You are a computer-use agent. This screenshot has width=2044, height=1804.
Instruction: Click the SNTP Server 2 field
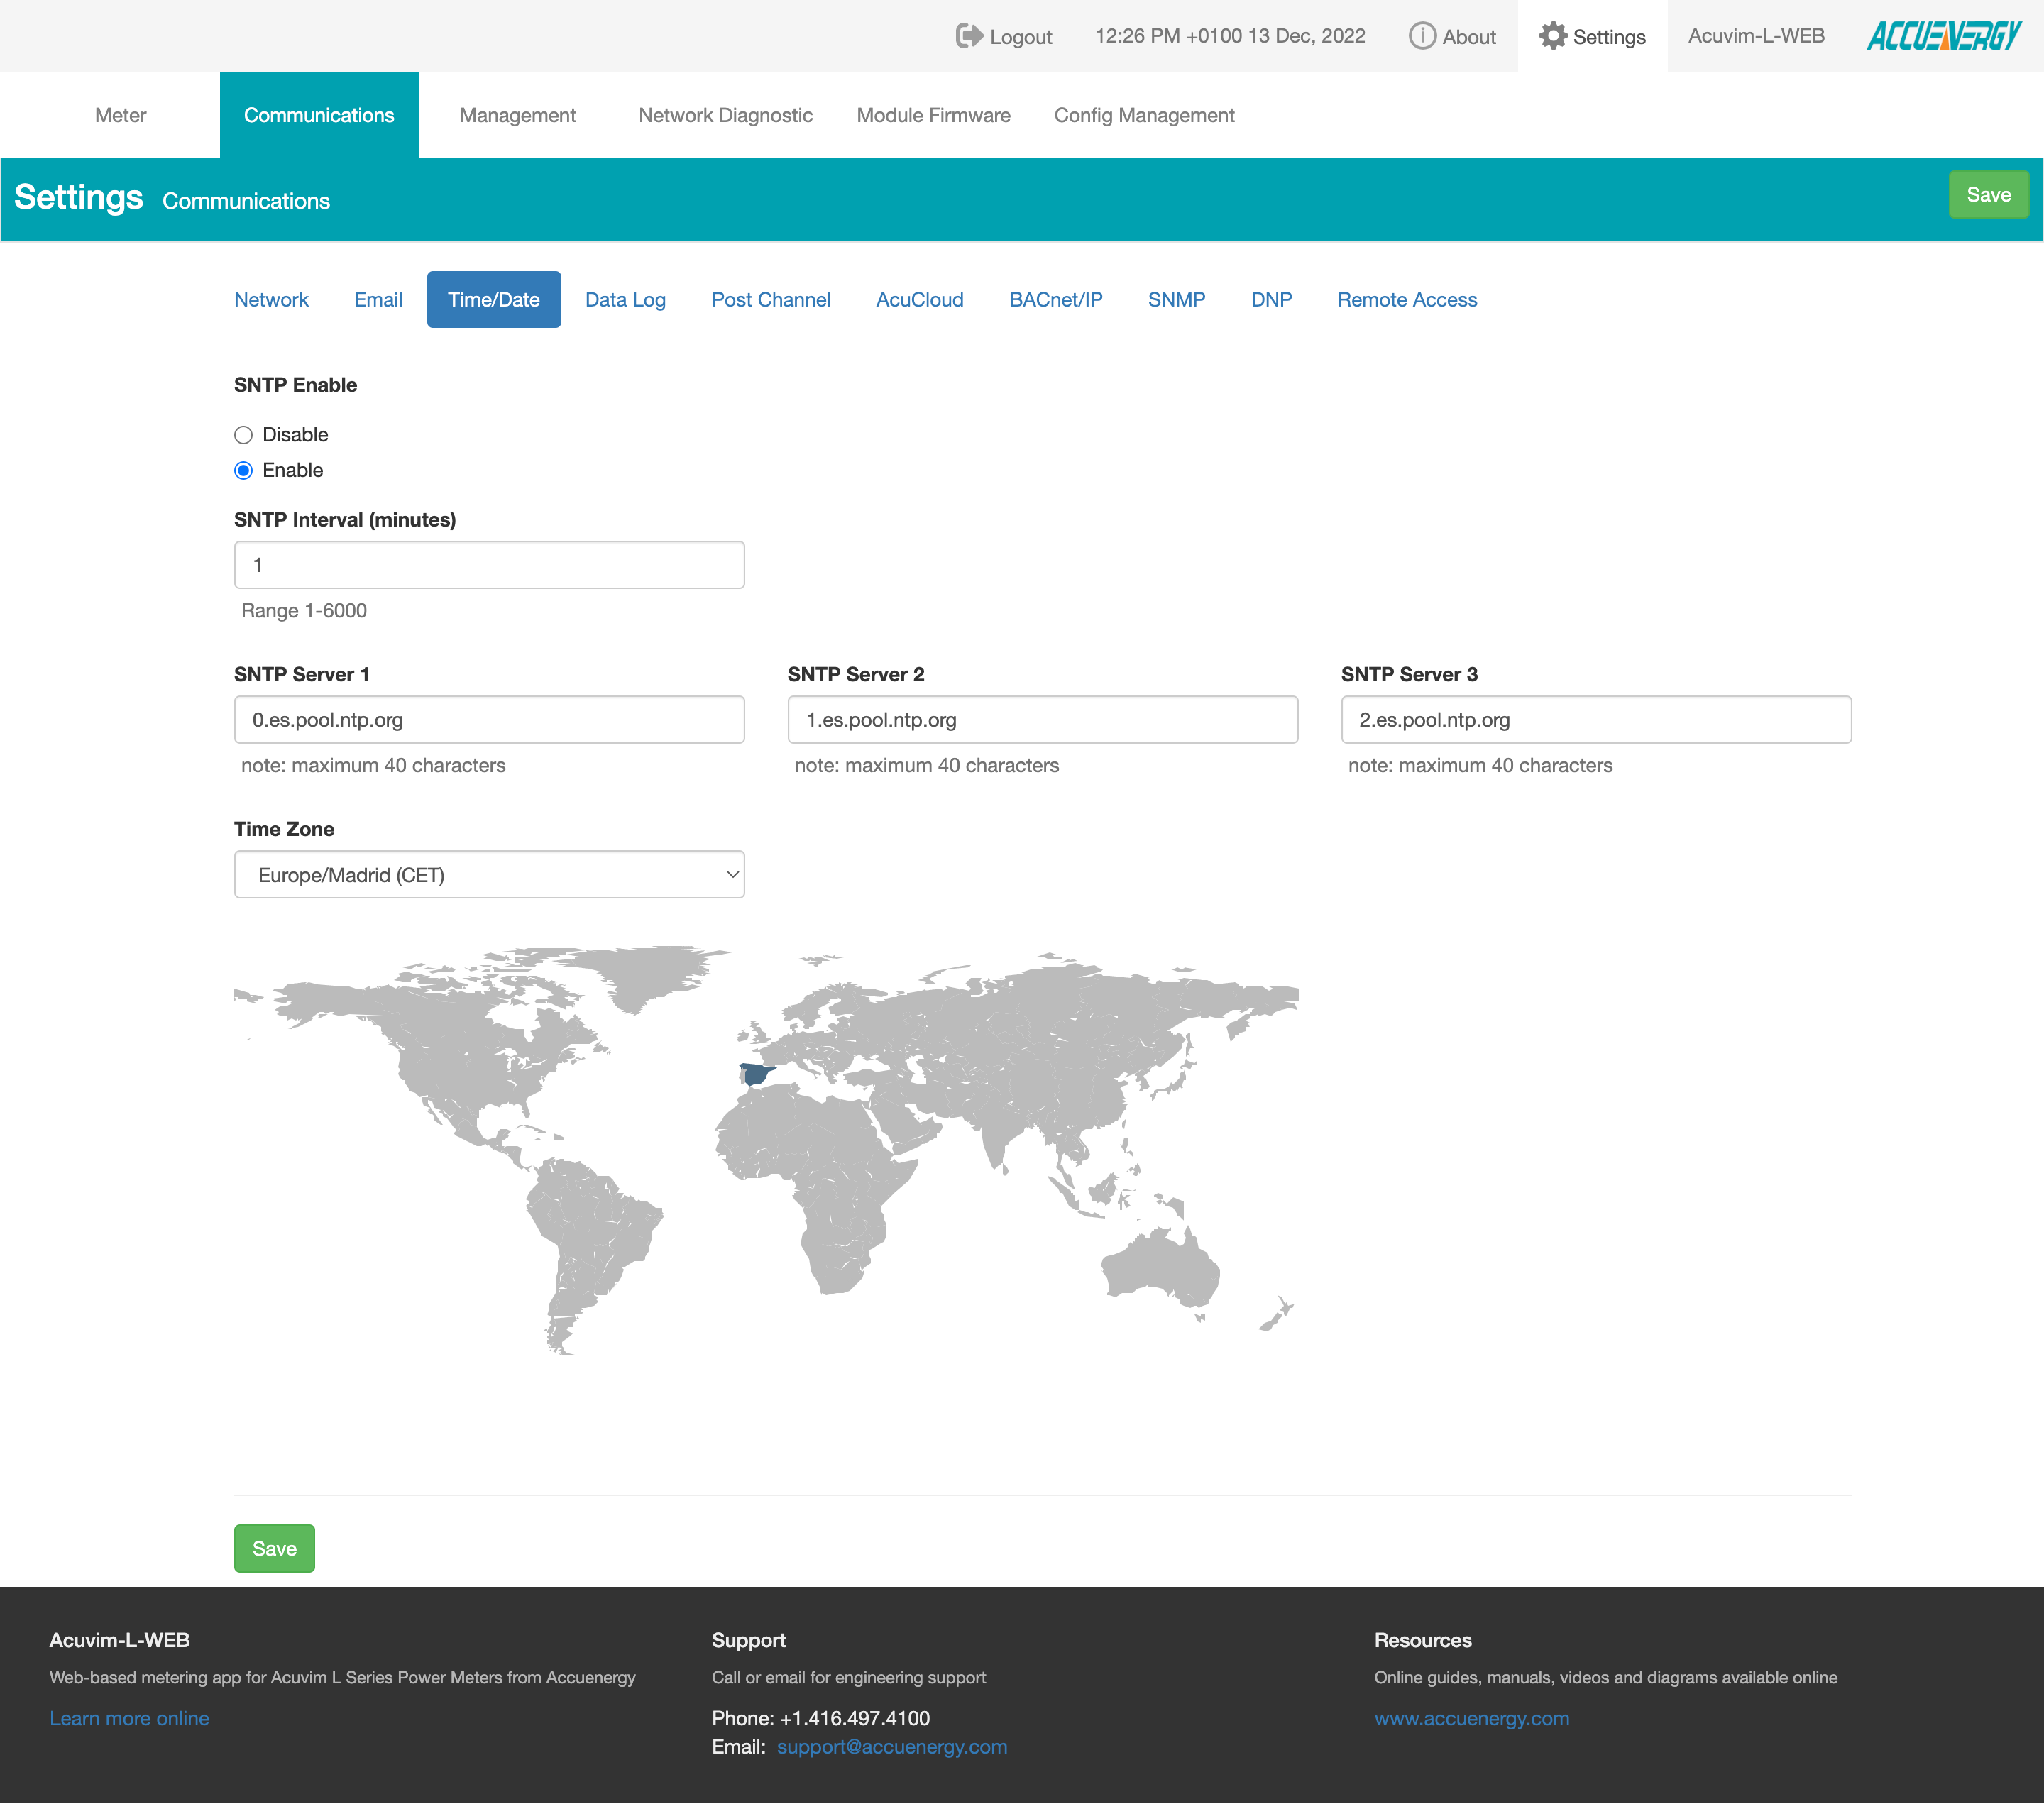pos(1042,720)
